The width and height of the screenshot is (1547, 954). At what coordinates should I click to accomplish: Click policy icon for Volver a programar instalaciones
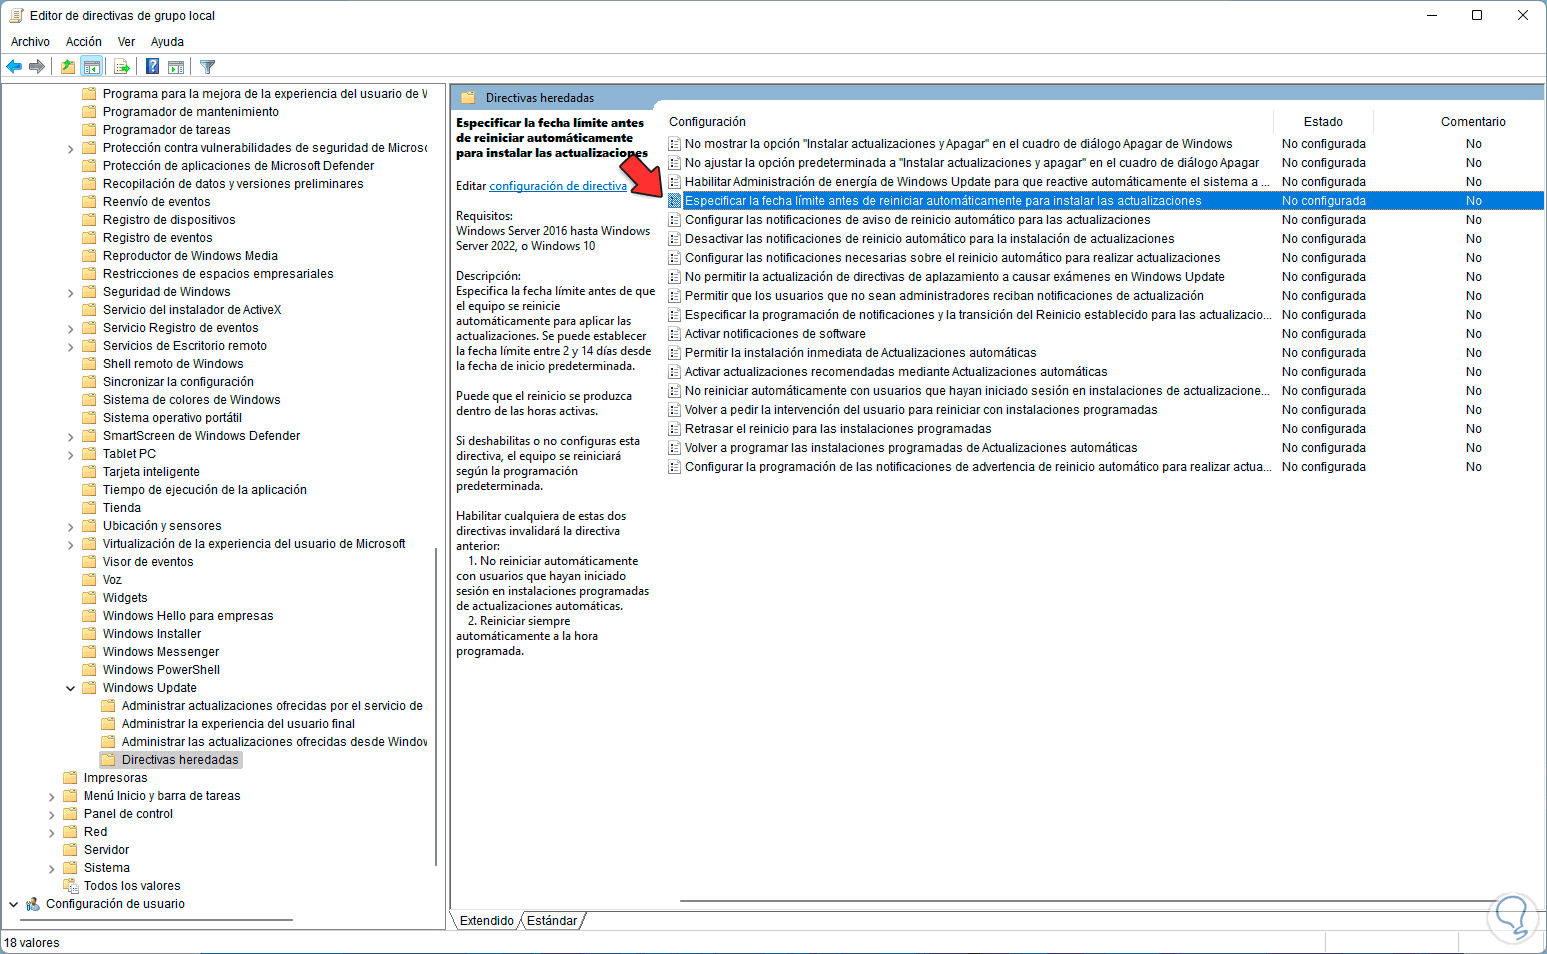coord(675,448)
